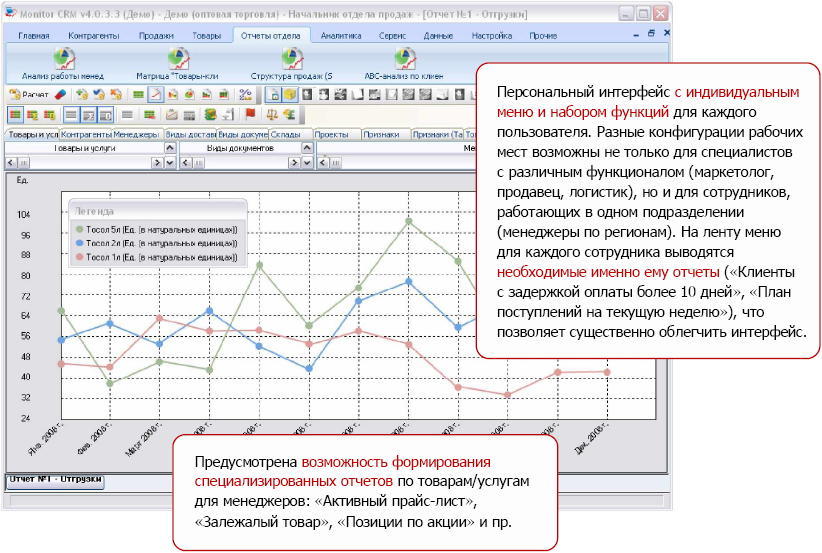This screenshot has height=553, width=822.
Task: Open the 'Настройка' ribbon tab
Action: click(x=492, y=36)
